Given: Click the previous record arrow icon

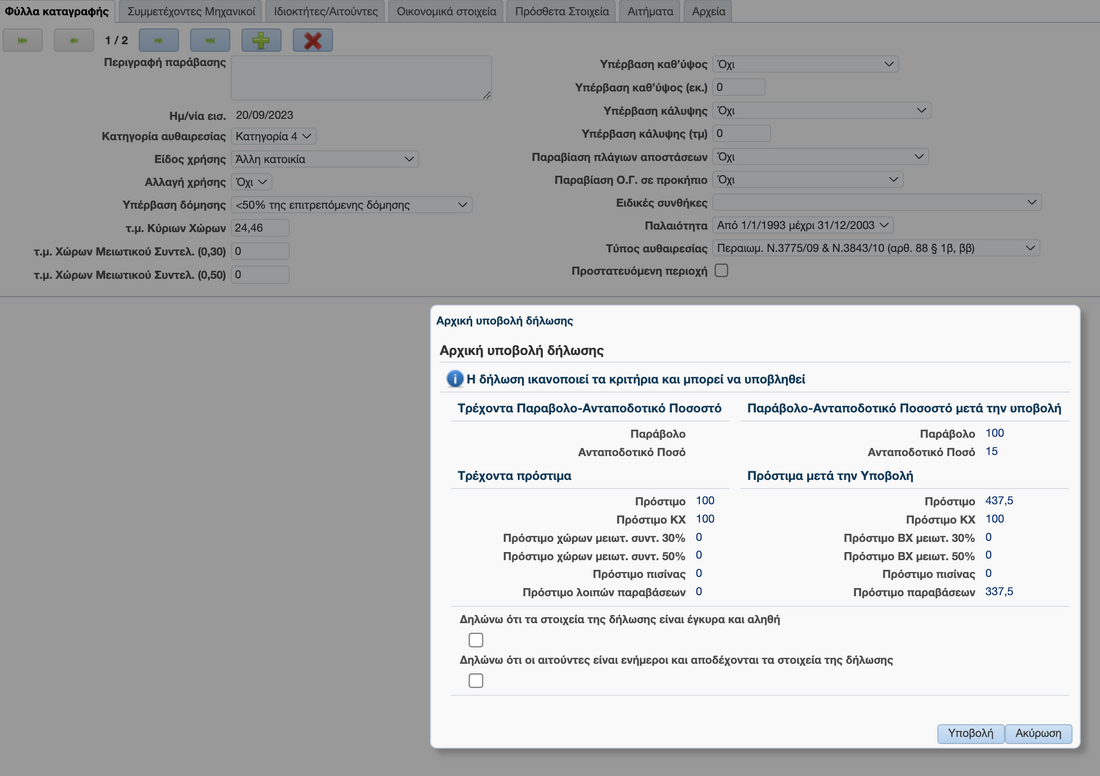Looking at the screenshot, I should coord(74,40).
